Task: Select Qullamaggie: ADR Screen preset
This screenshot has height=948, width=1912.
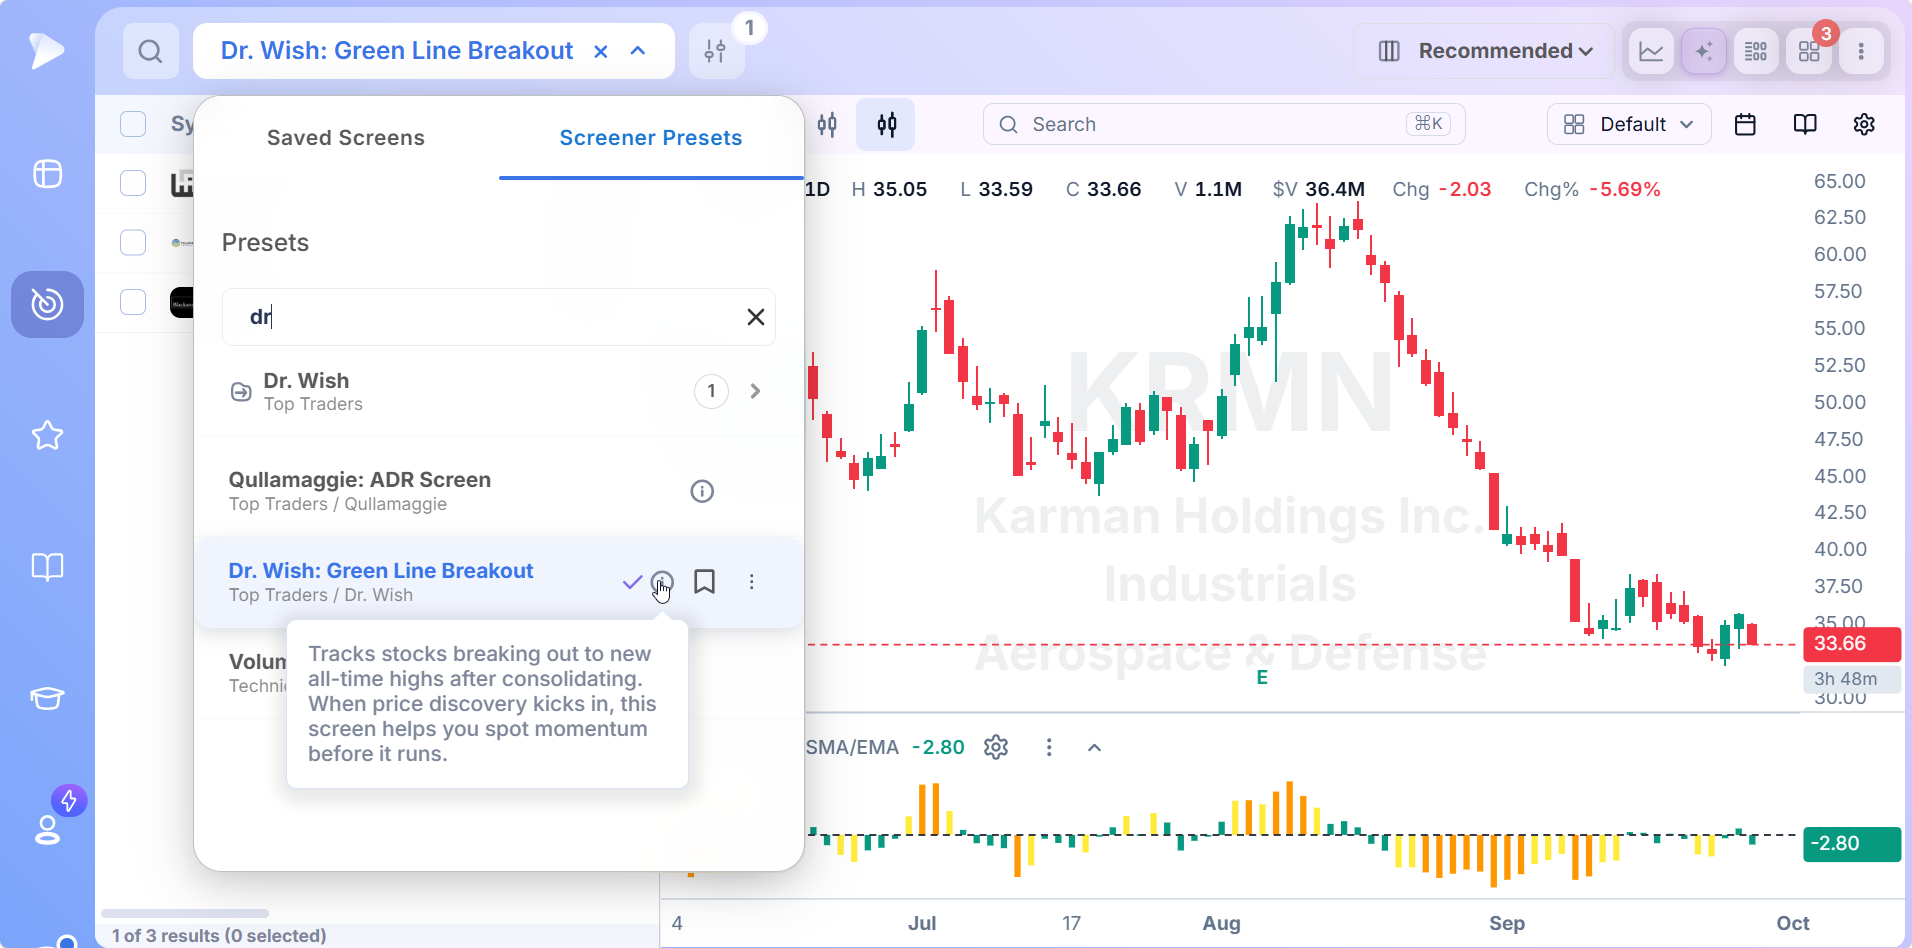Action: (498, 491)
